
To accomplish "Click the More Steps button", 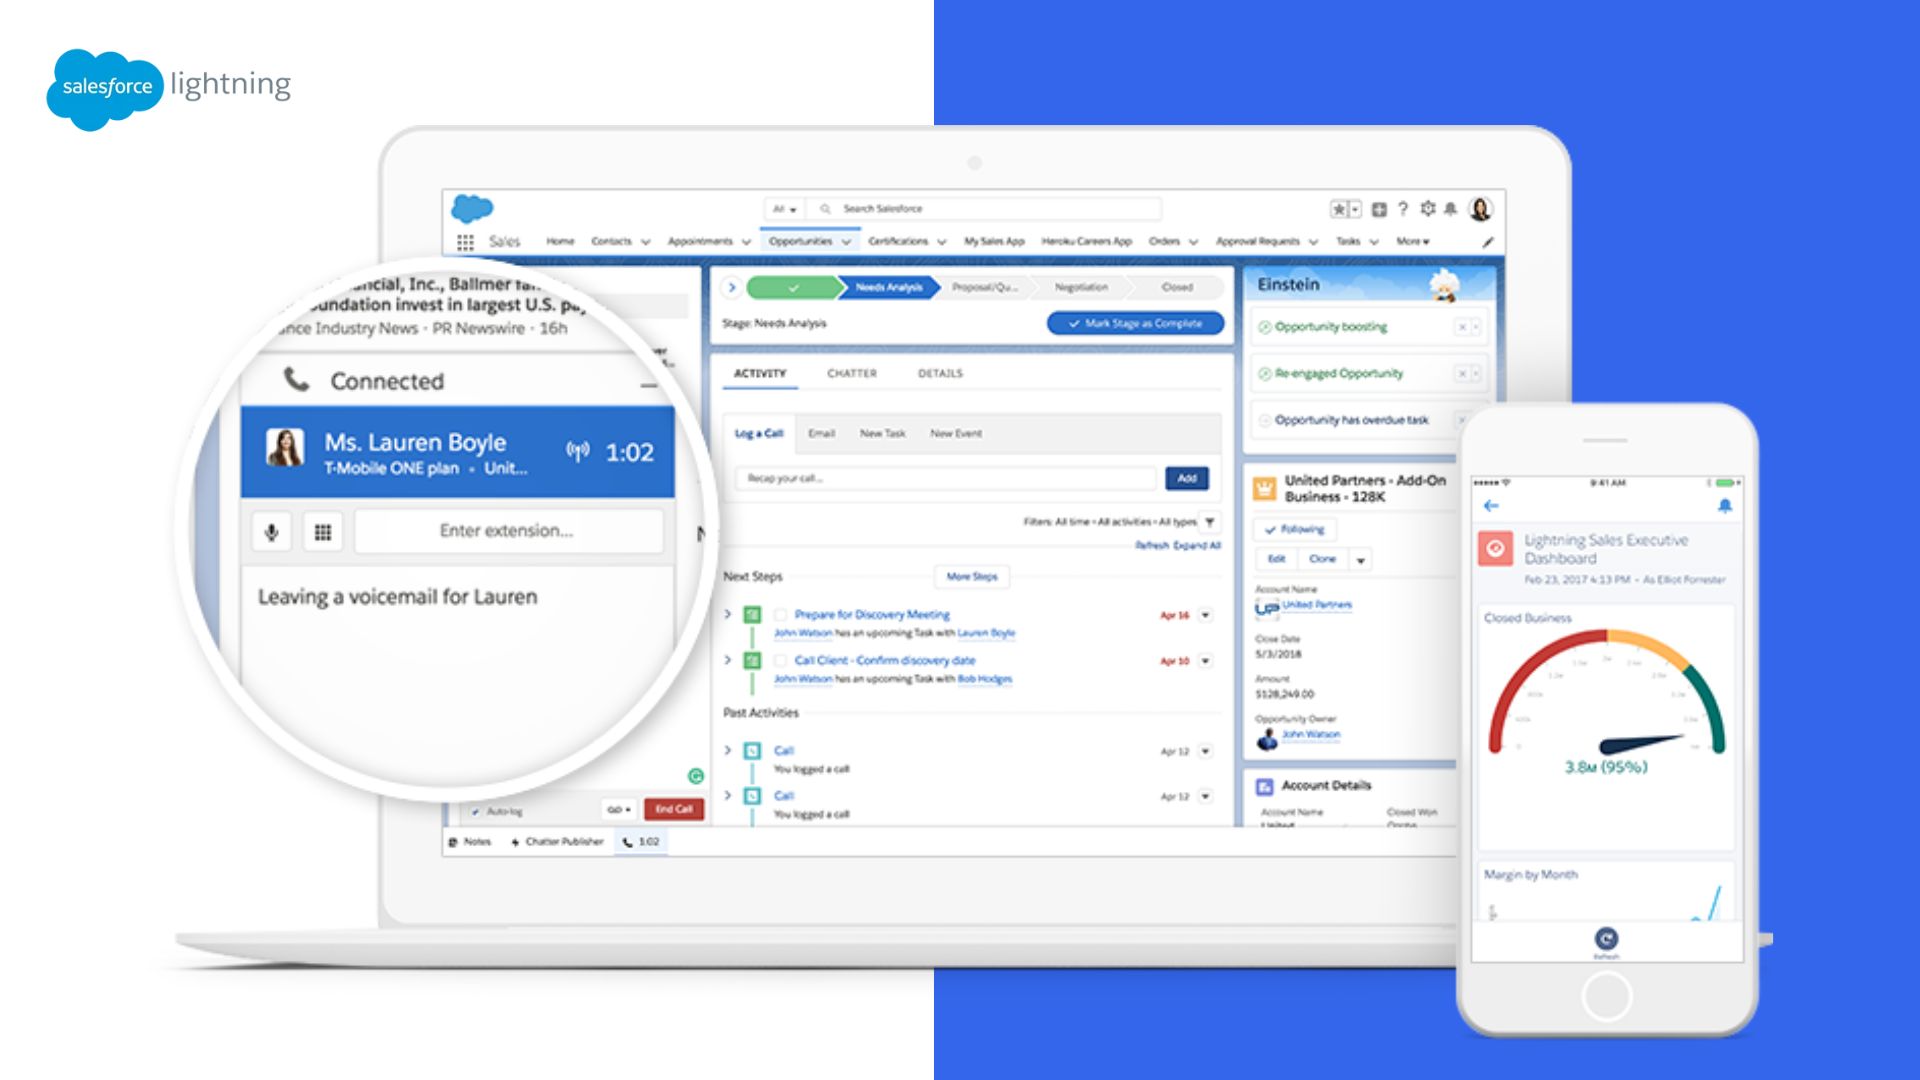I will coord(972,577).
